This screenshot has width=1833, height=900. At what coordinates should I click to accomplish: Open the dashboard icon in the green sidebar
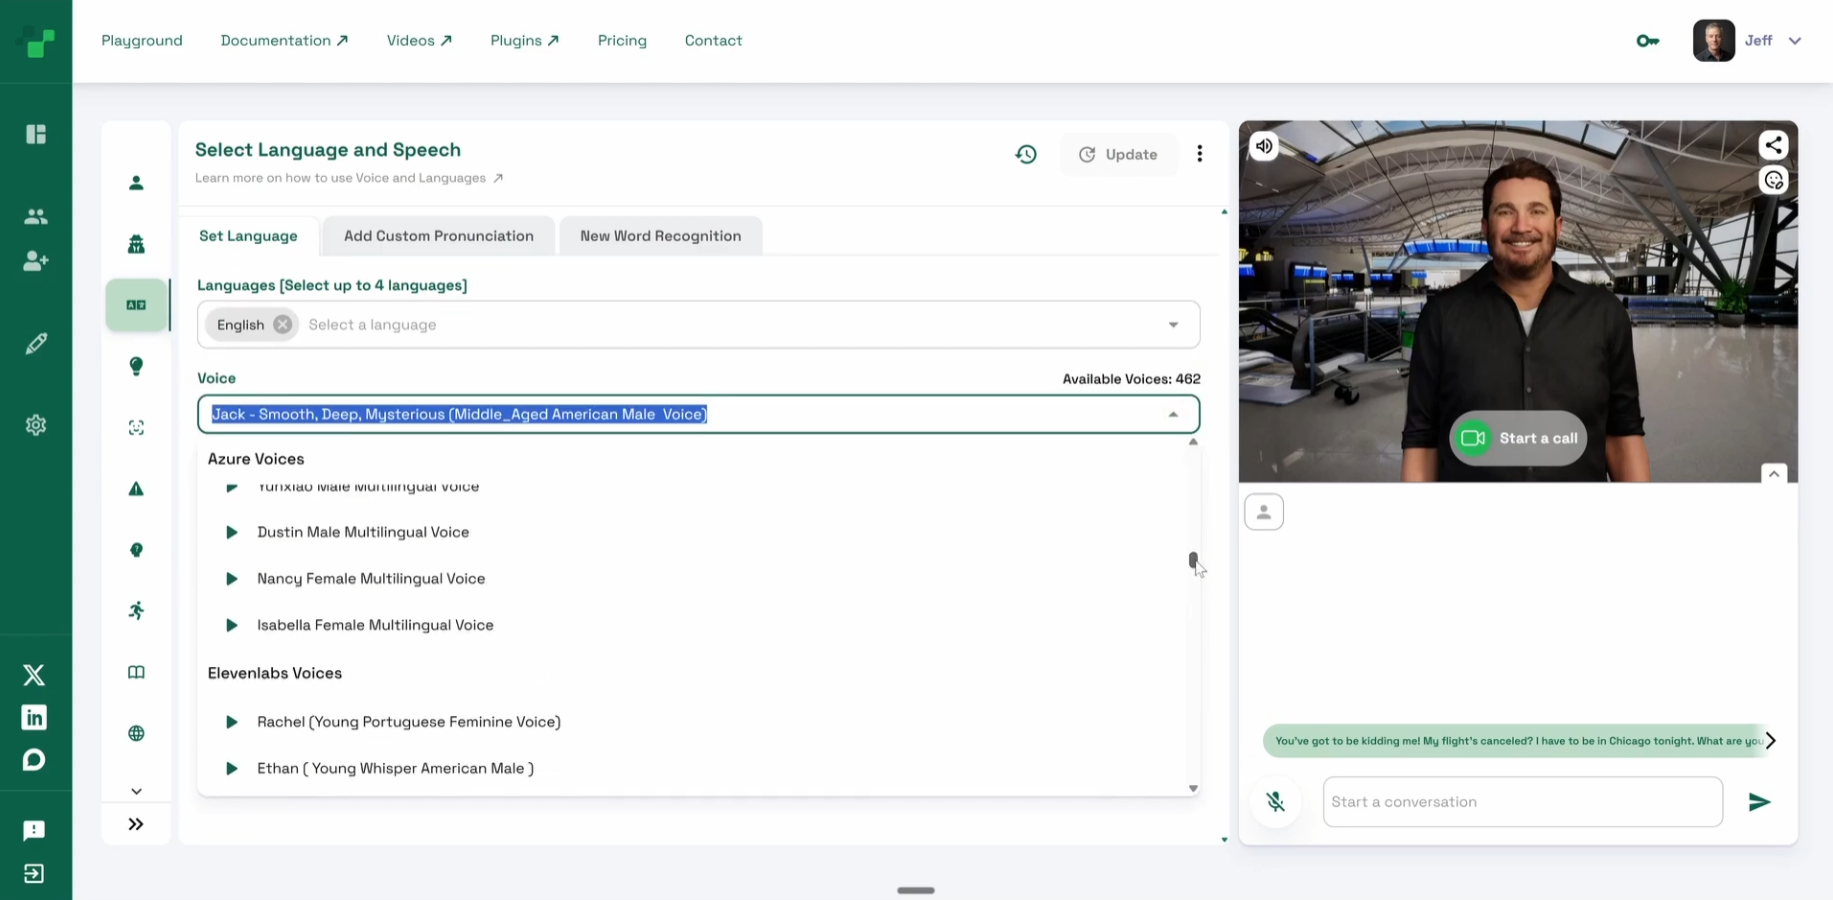click(x=36, y=134)
